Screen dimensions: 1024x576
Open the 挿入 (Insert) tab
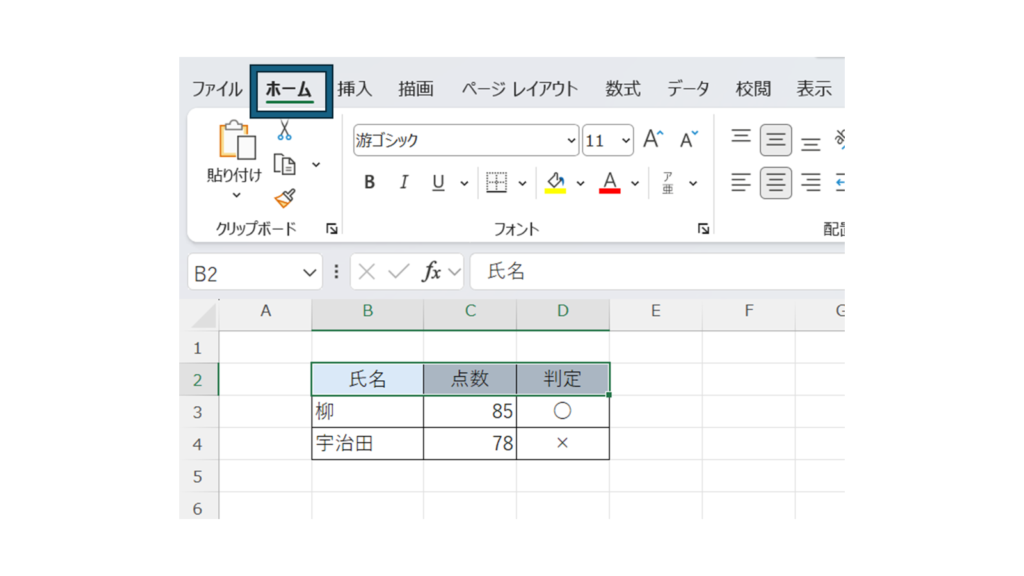tap(354, 89)
